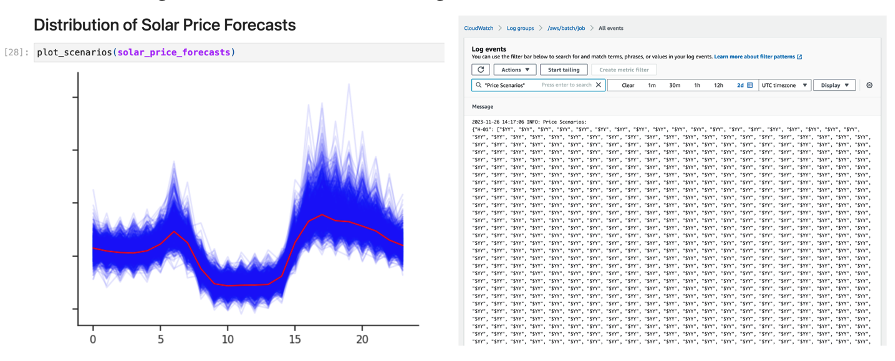Clear the filter text with the X icon
895x361 pixels.
tap(598, 85)
